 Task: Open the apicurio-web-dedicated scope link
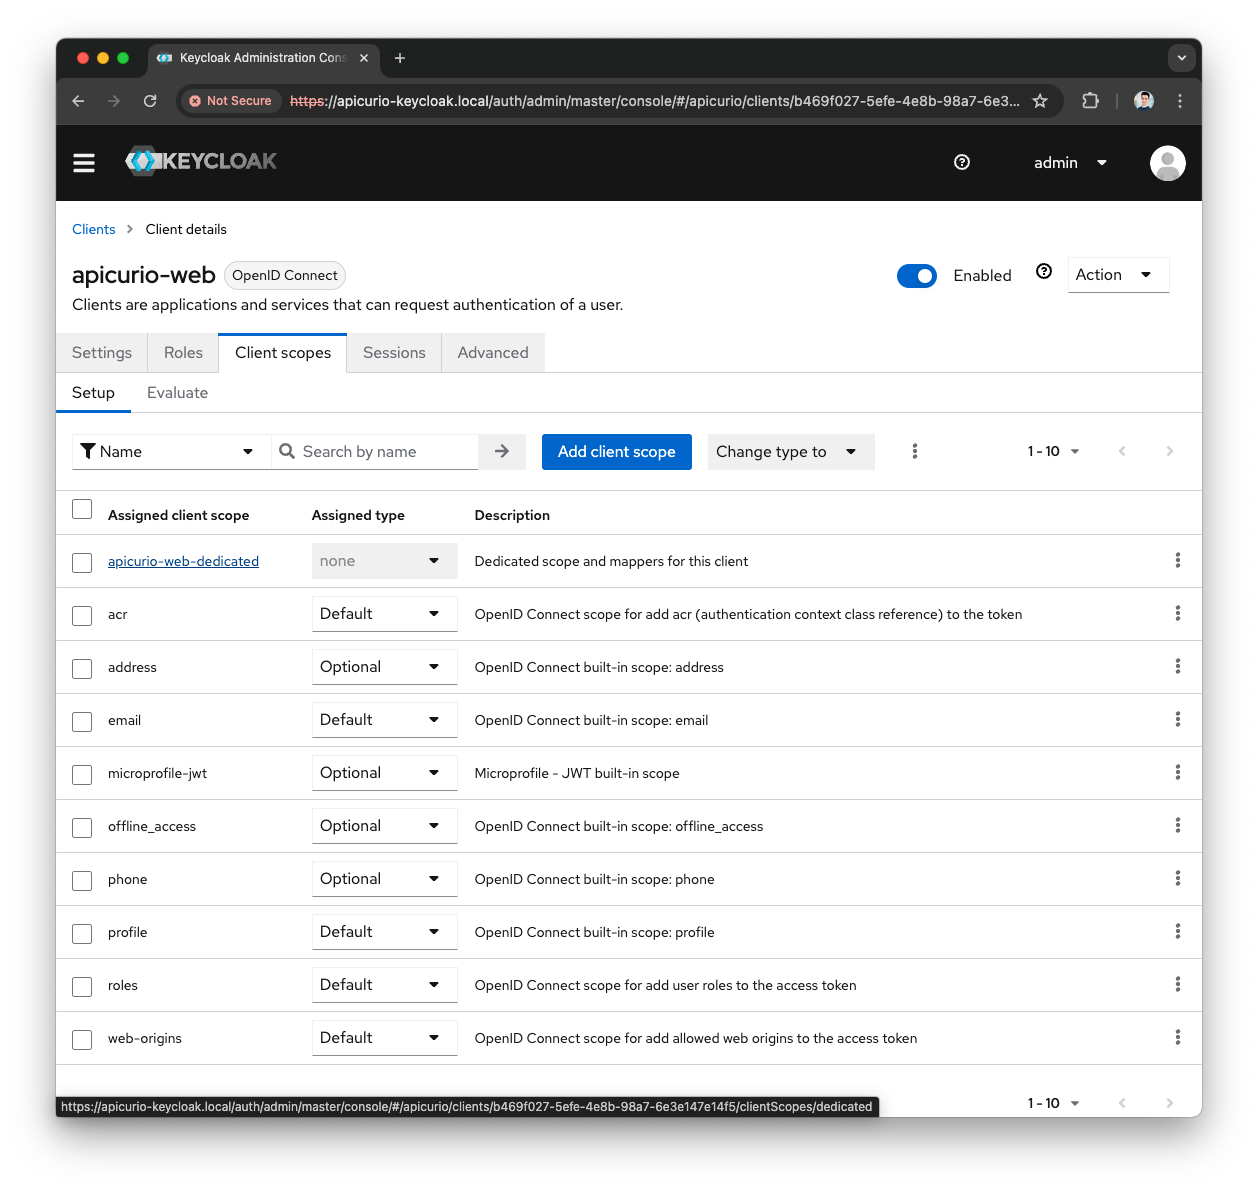pos(183,561)
